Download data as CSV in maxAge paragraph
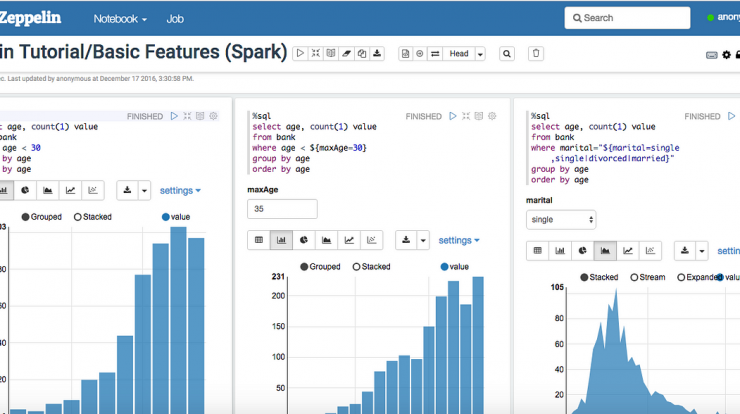 pos(406,240)
